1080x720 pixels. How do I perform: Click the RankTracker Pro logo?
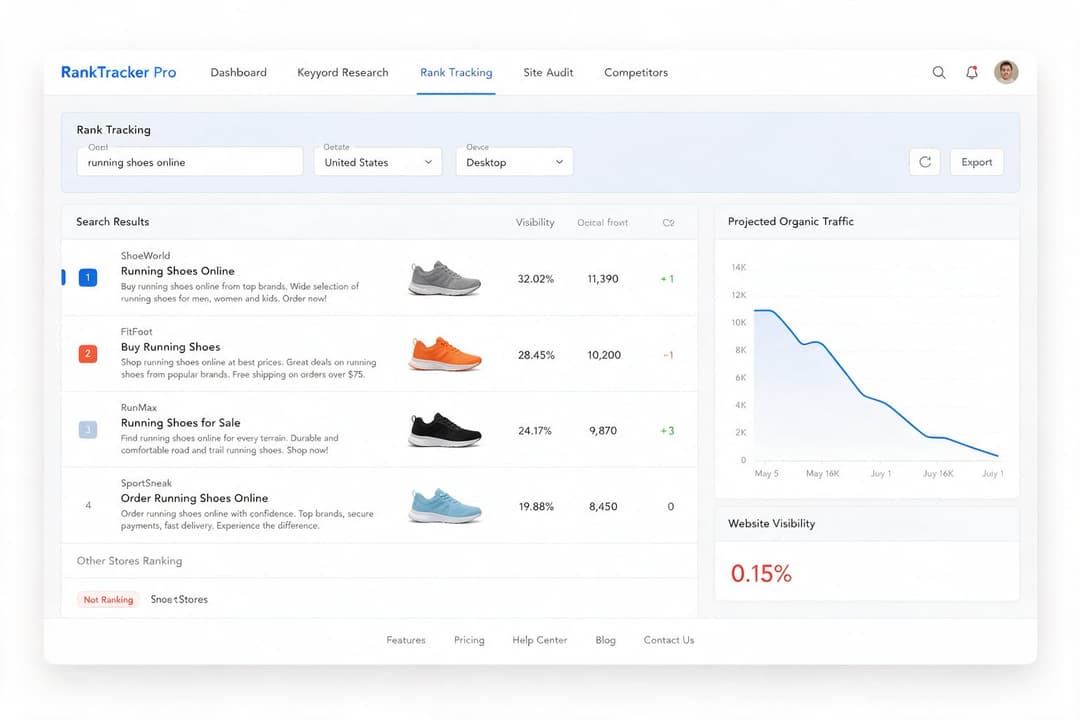click(118, 72)
